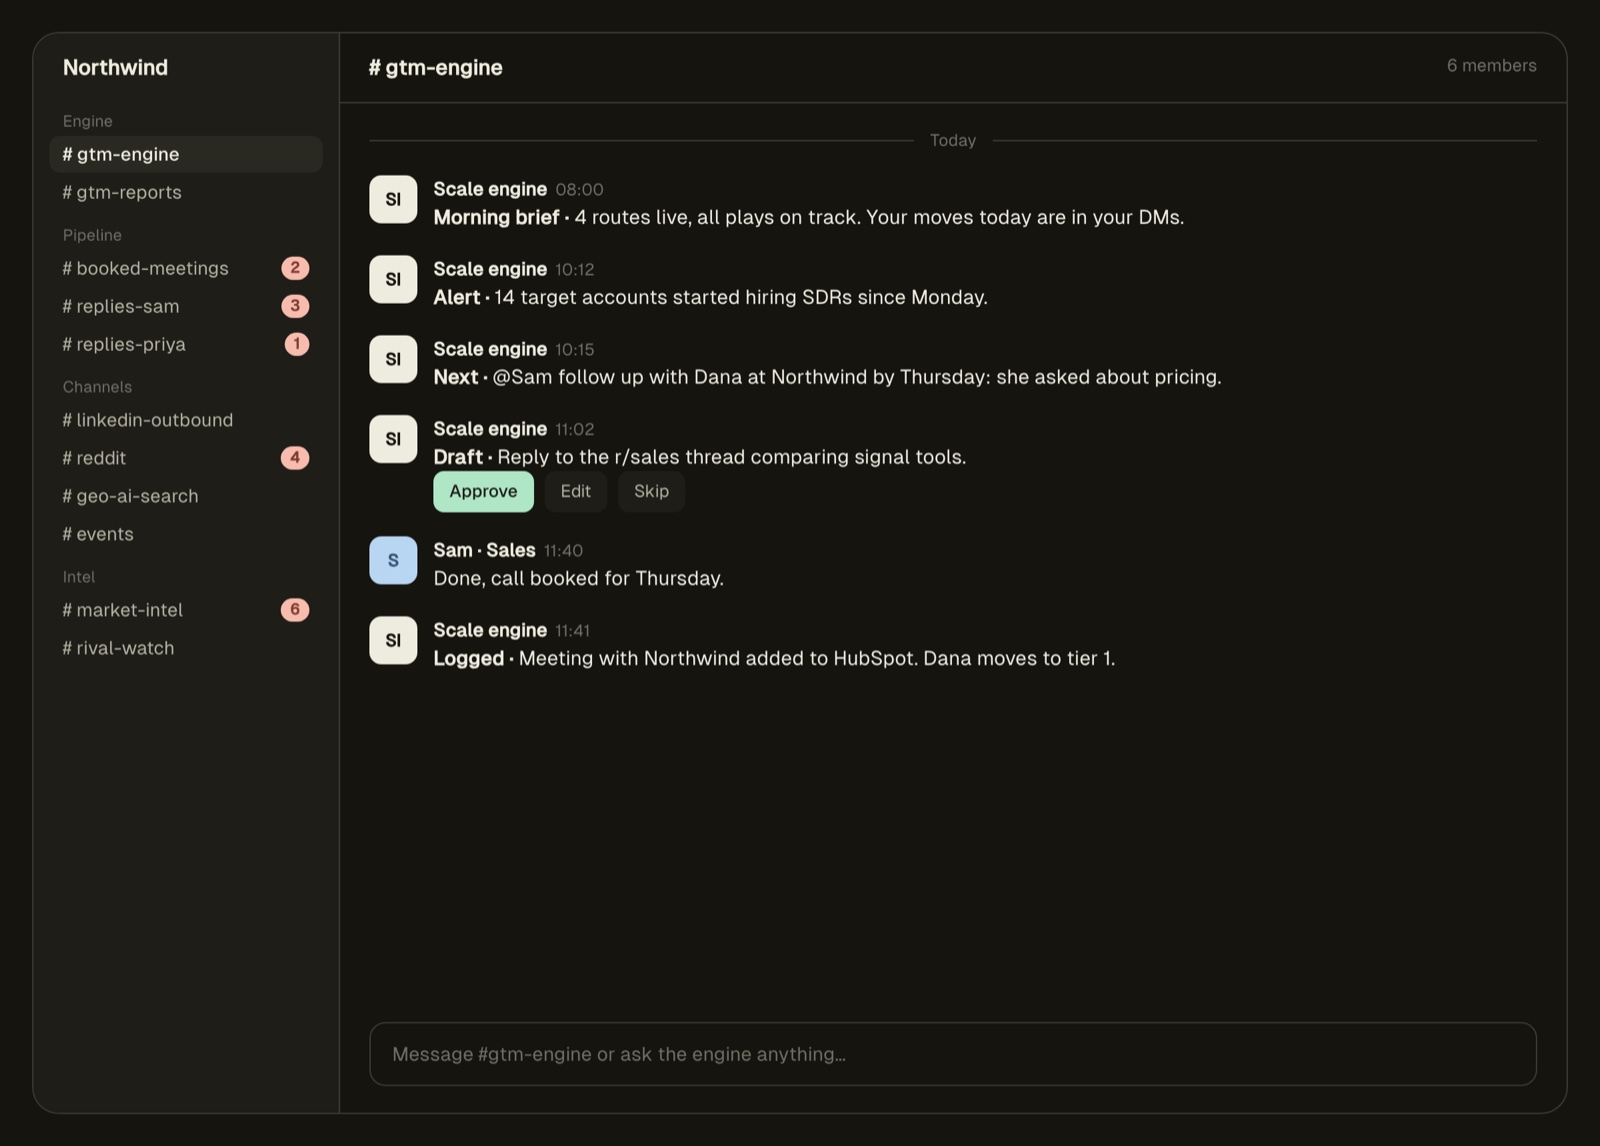Open the #rival-watch channel

pyautogui.click(x=186, y=648)
